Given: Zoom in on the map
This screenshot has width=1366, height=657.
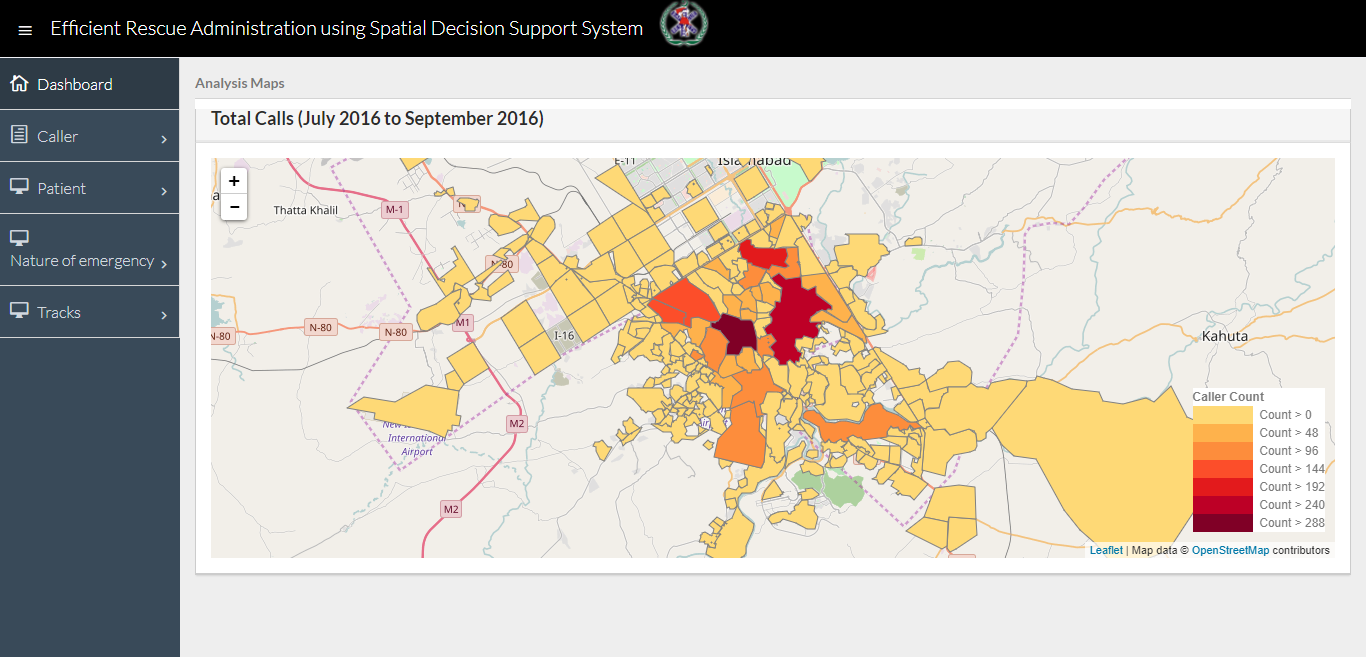Looking at the screenshot, I should pos(234,181).
